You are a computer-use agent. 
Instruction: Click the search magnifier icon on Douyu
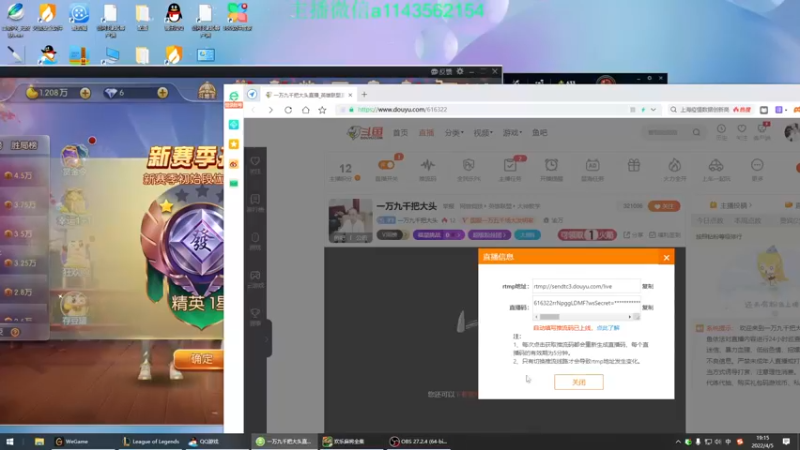(696, 133)
